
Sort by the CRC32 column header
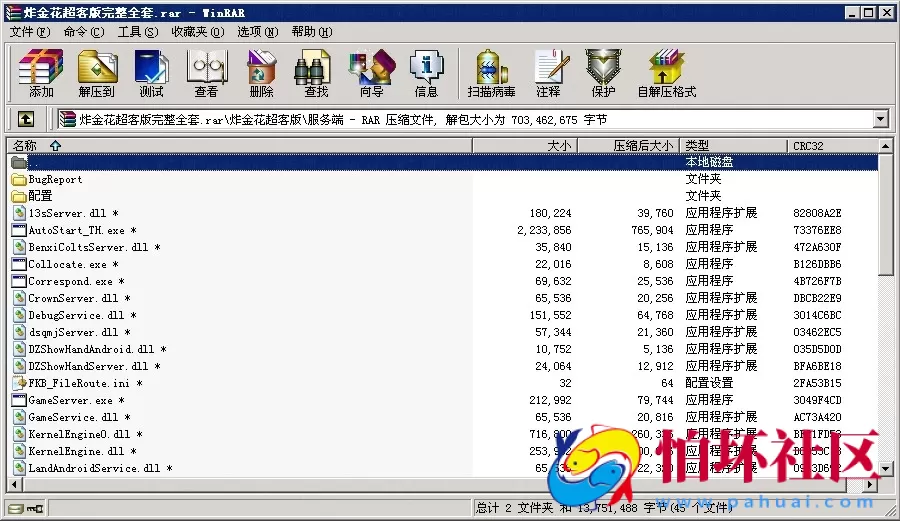pyautogui.click(x=832, y=146)
